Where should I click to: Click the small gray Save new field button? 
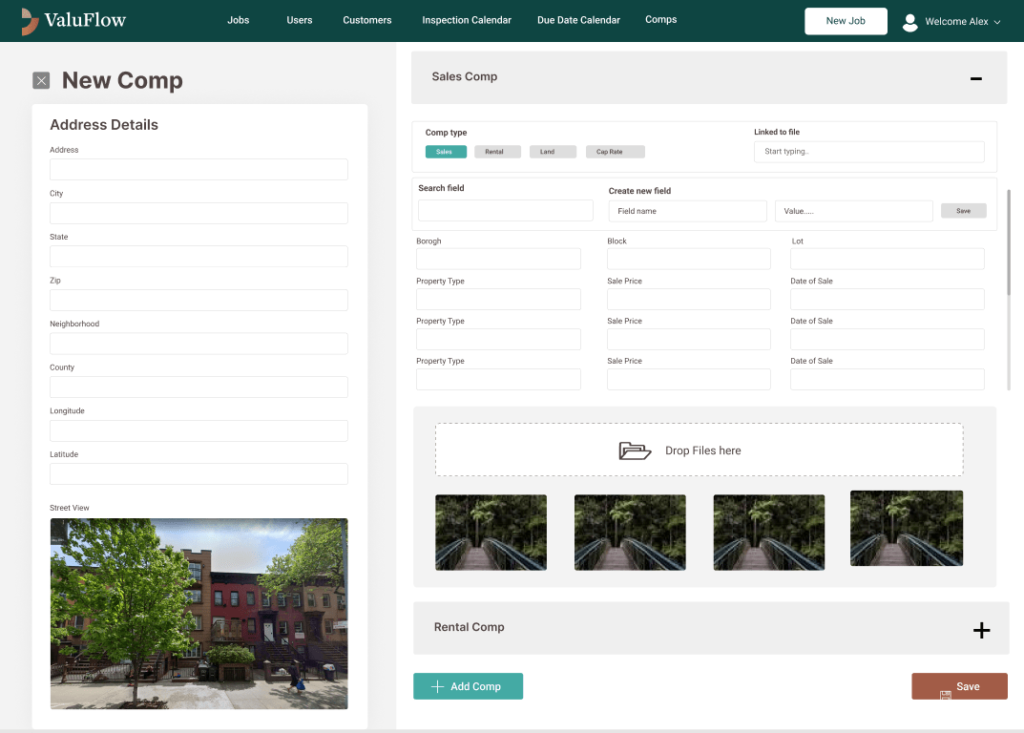click(x=963, y=211)
